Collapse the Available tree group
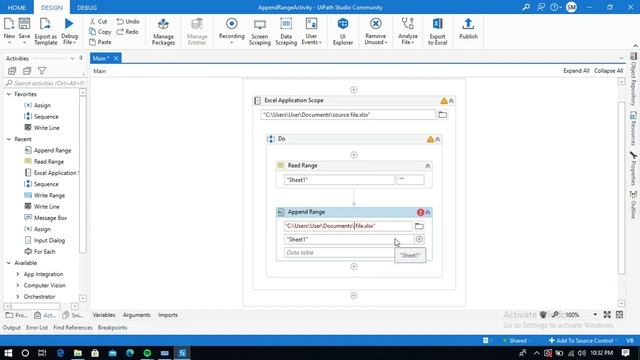Viewport: 640px width, 360px height. [x=9, y=263]
